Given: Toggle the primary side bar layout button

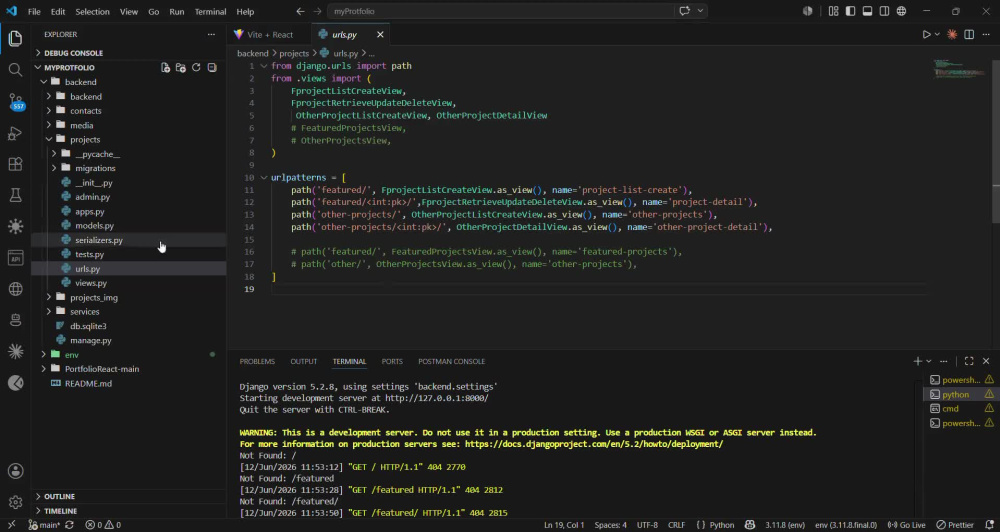Looking at the screenshot, I should (x=851, y=11).
